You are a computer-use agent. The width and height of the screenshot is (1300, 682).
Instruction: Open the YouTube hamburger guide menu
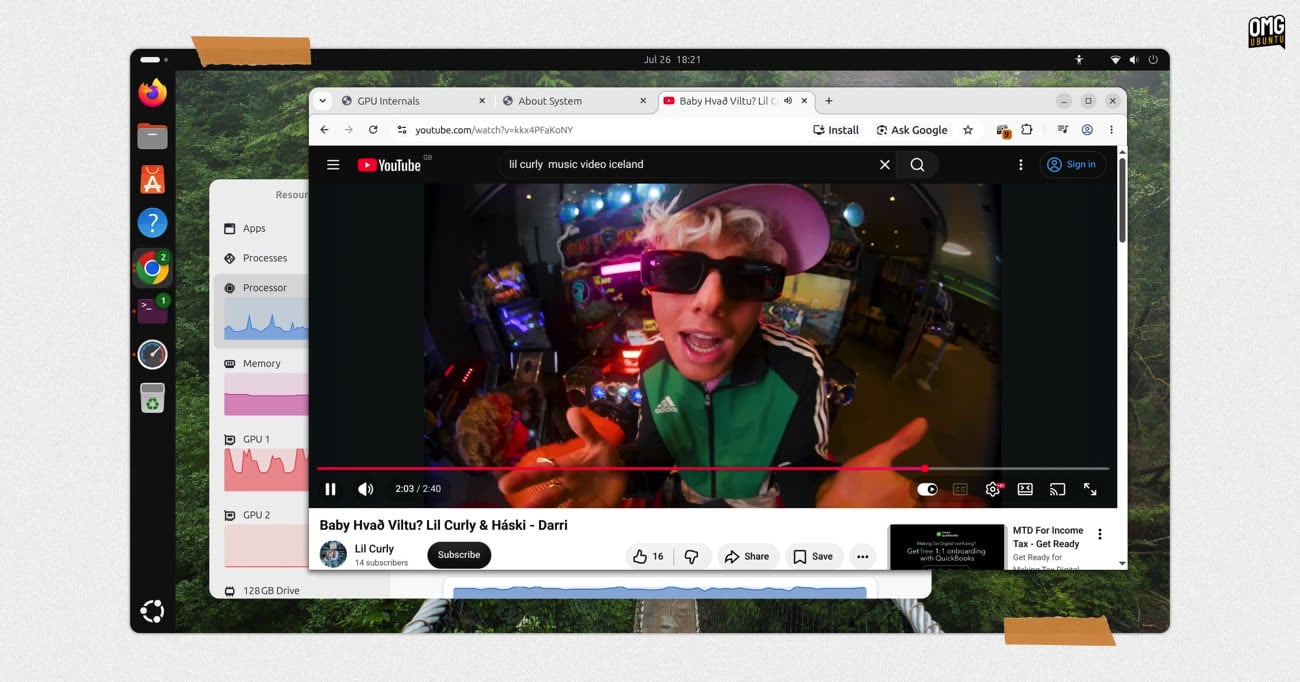[x=333, y=165]
